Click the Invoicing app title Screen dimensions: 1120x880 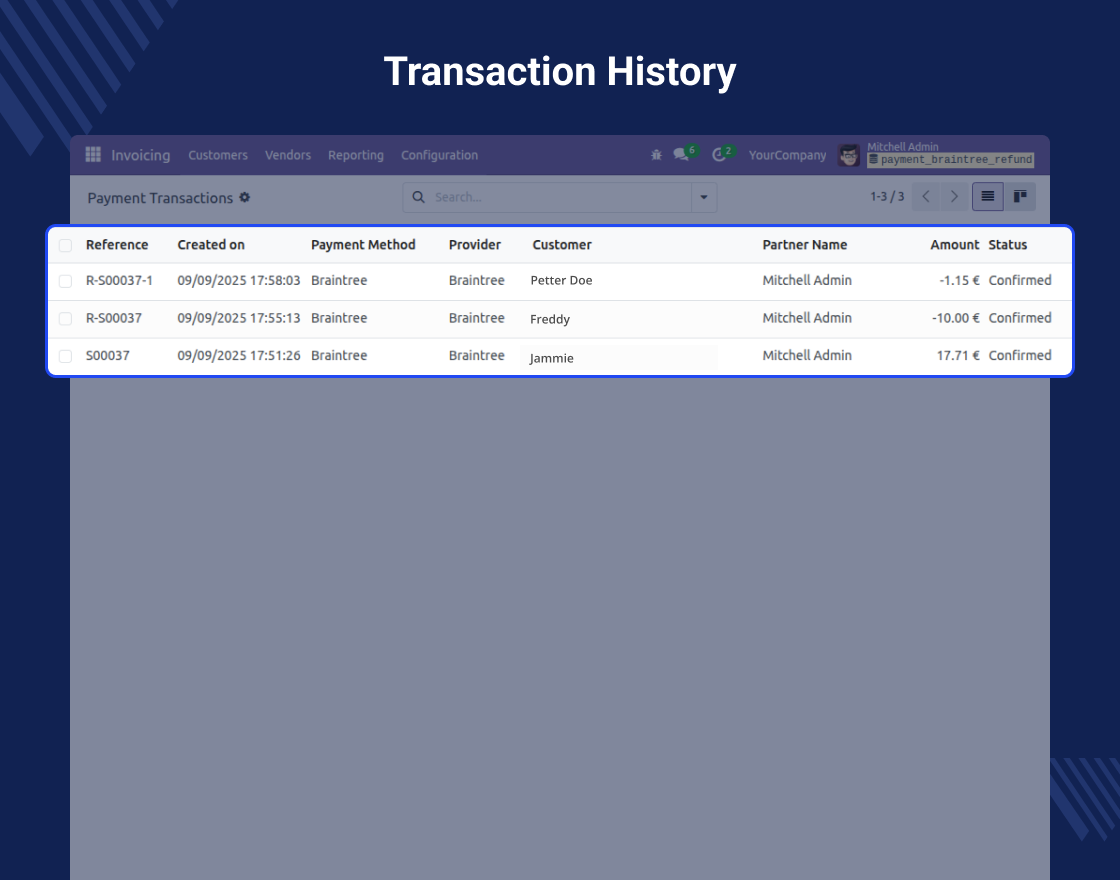coord(141,155)
